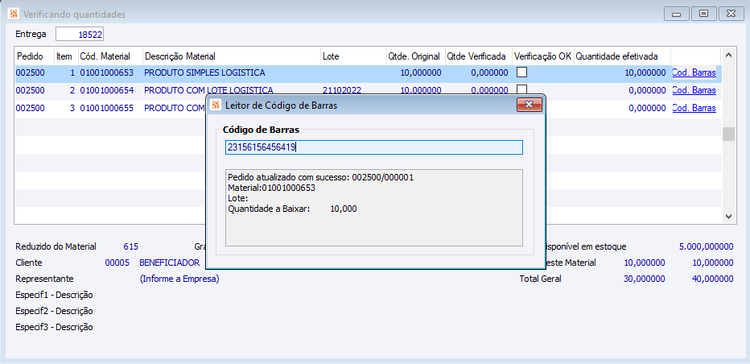Viewport: 750px width, 364px height.
Task: Close the Leitor de Código de Barras dialog
Action: tap(529, 105)
